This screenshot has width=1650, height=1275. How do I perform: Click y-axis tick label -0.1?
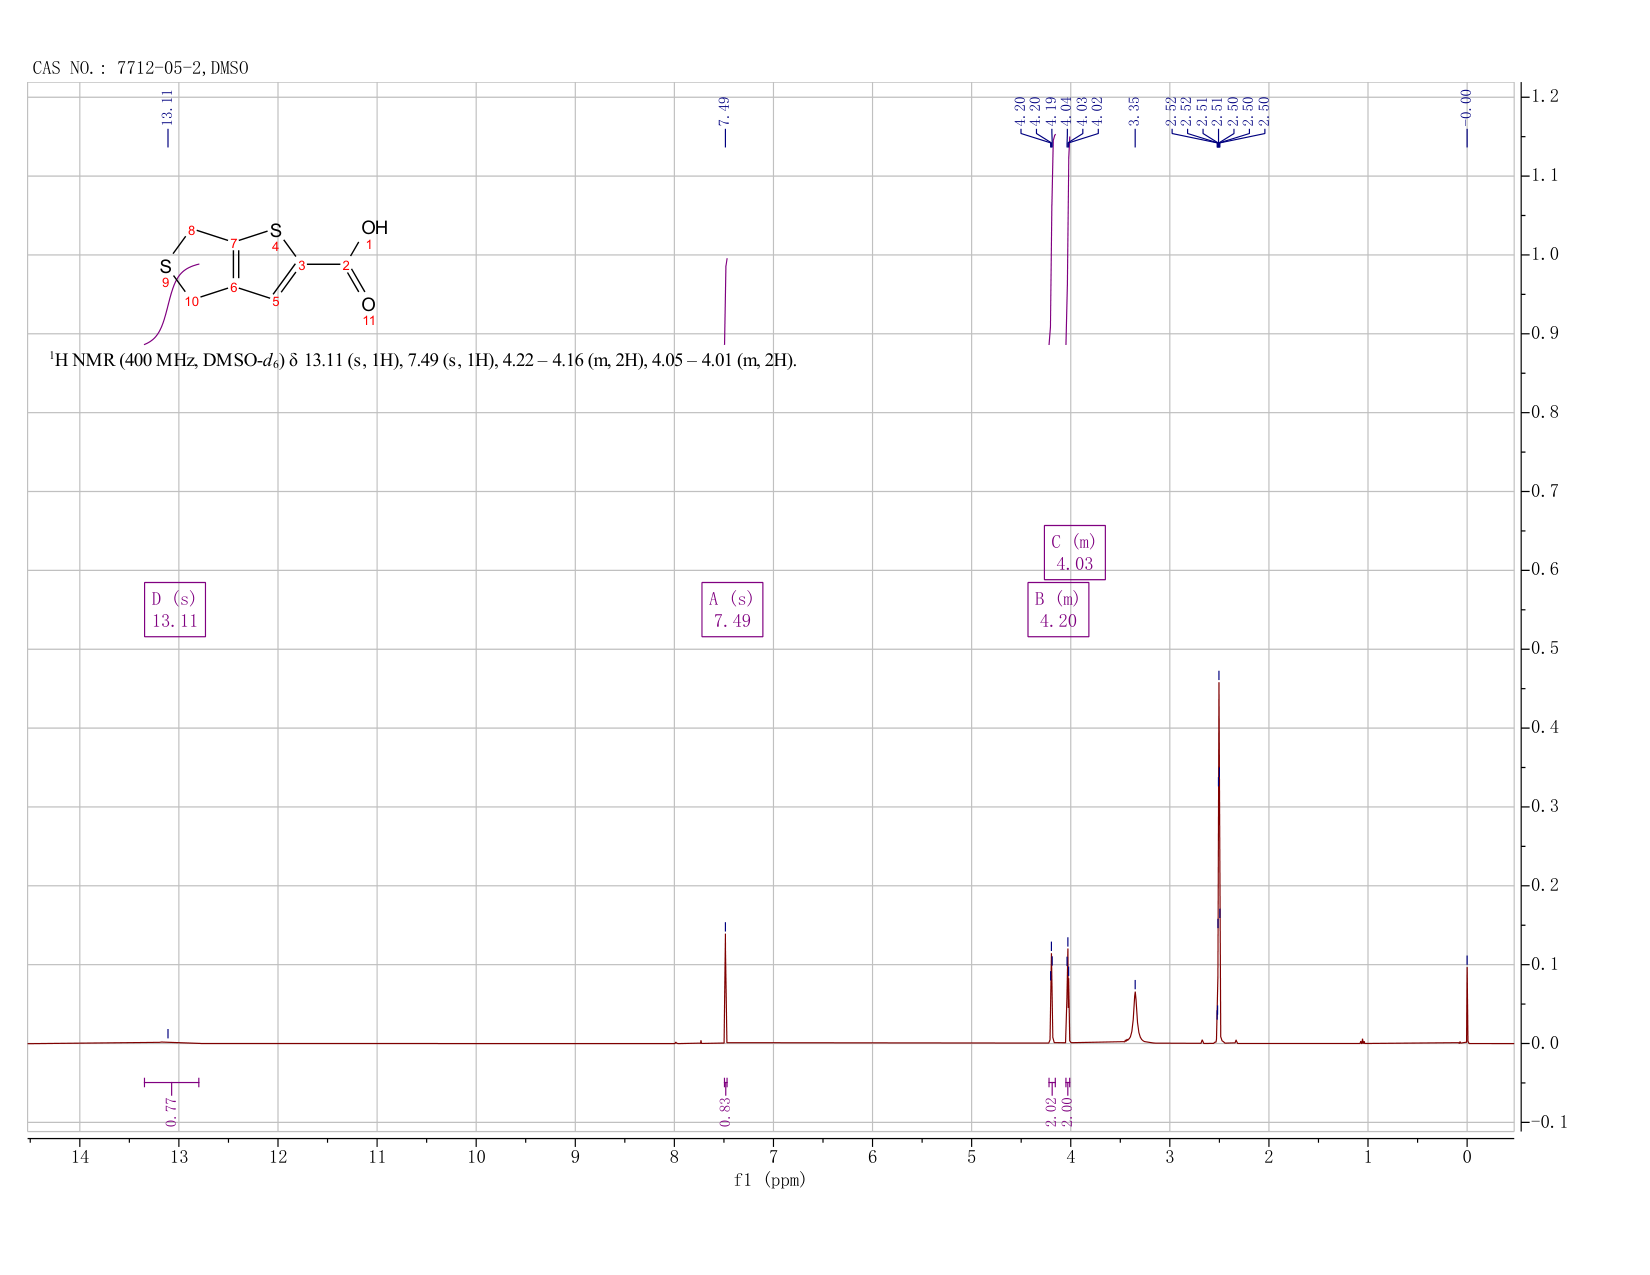[1547, 1123]
